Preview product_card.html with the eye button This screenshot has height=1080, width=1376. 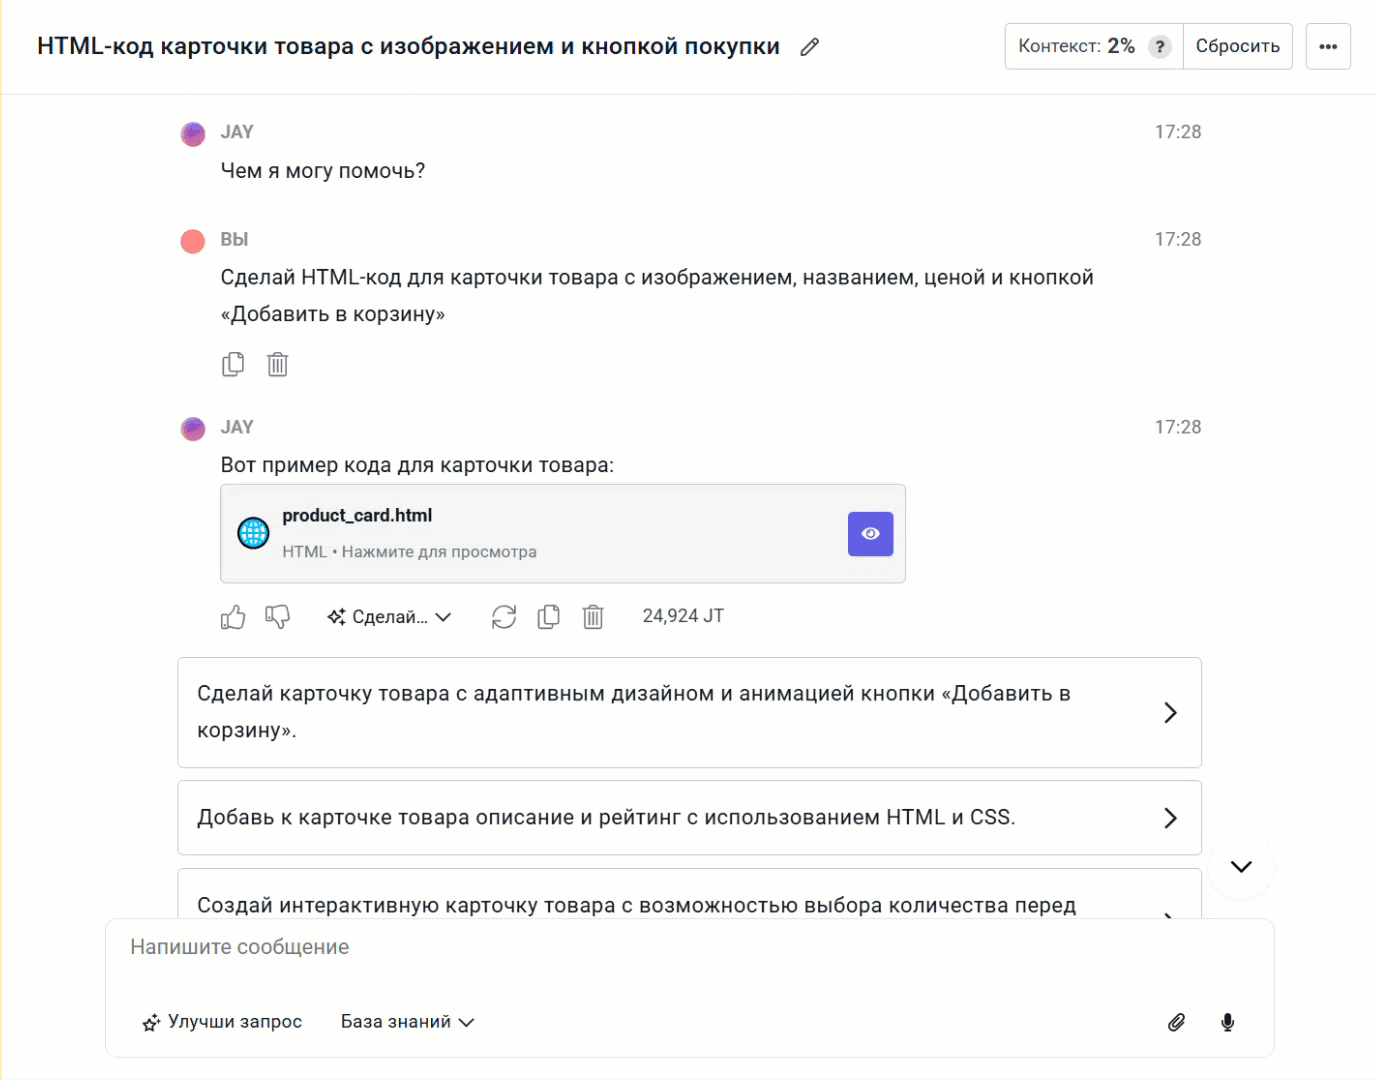870,534
